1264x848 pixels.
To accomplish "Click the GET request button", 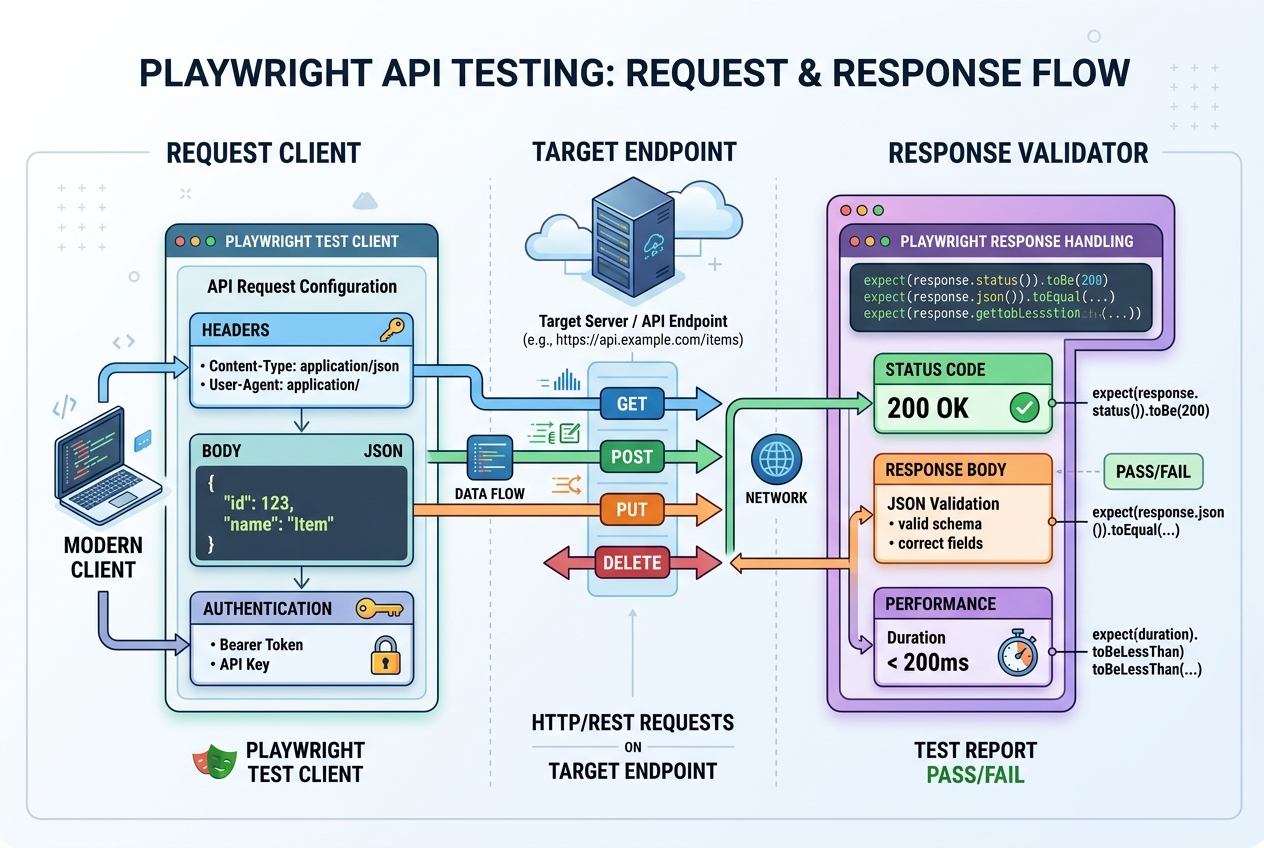I will pos(632,404).
